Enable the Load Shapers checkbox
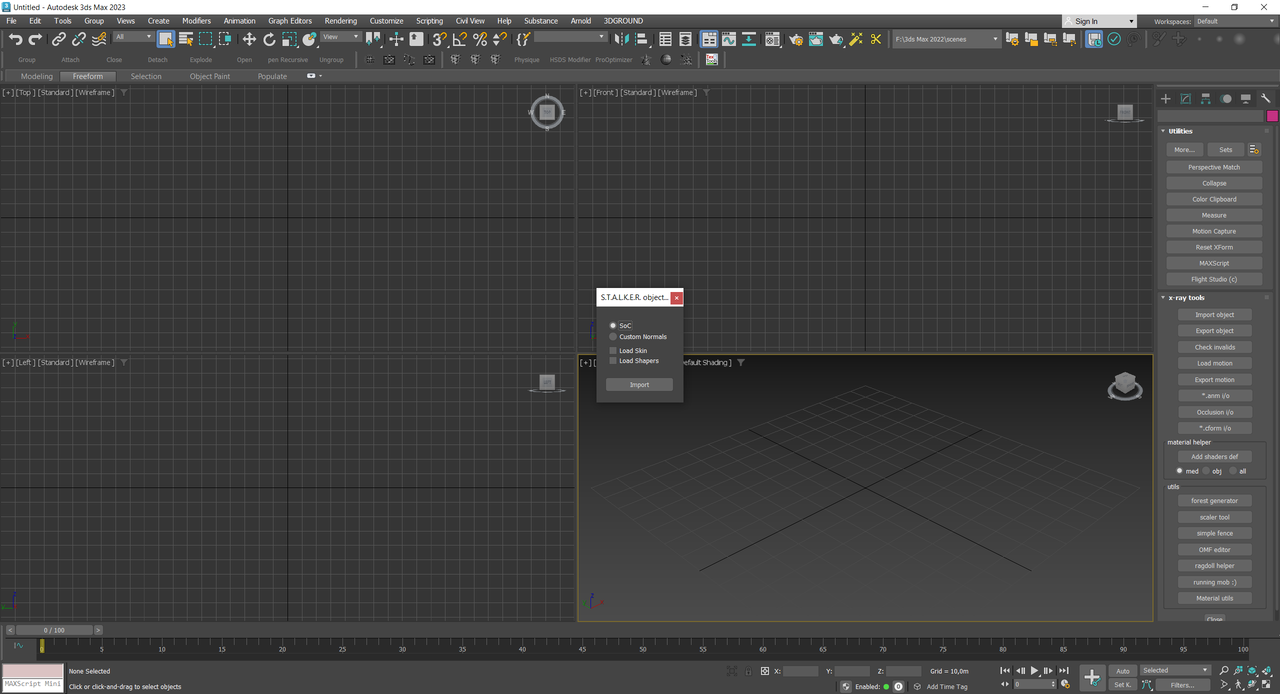The width and height of the screenshot is (1280, 694). 613,361
